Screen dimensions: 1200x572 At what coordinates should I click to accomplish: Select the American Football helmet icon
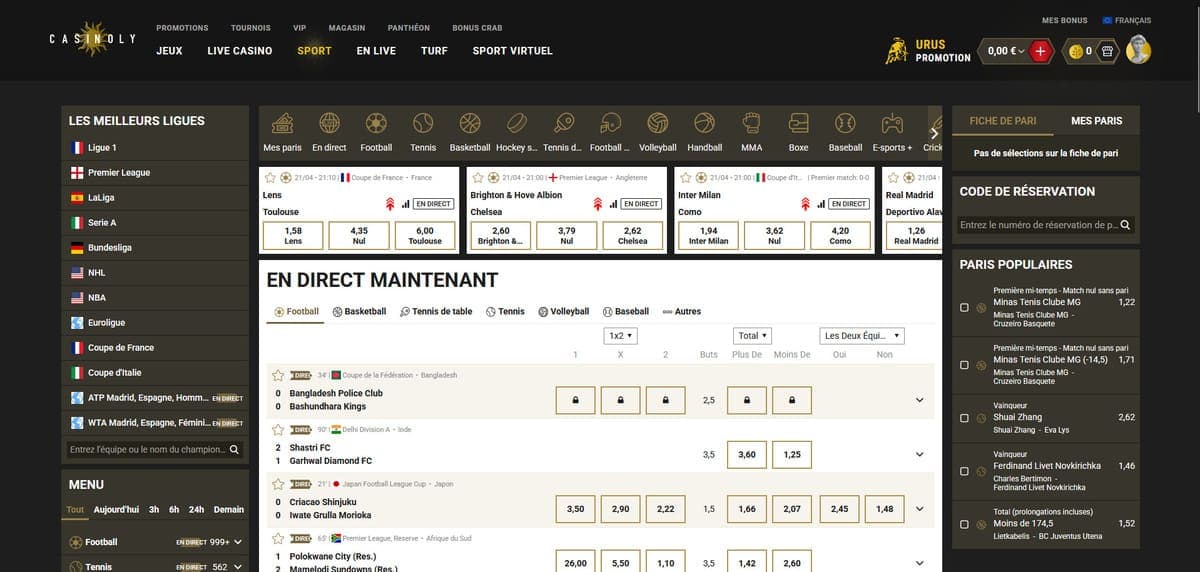point(610,123)
